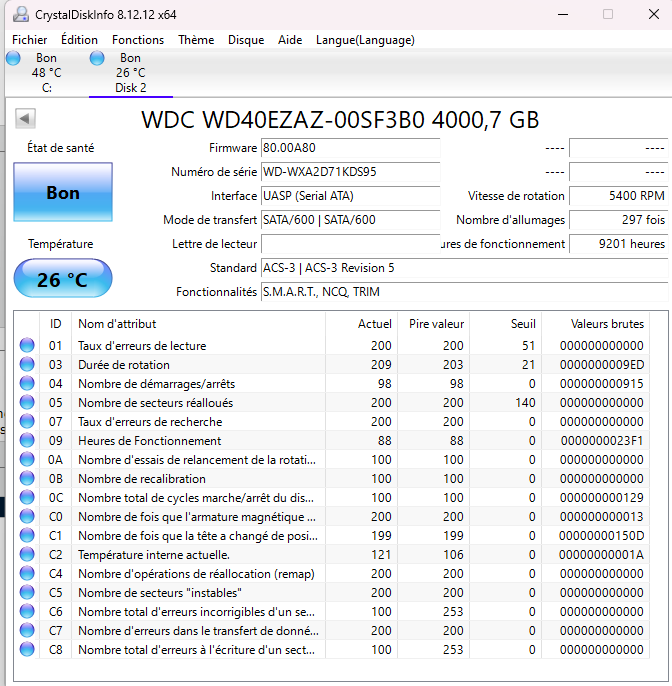
Task: Click the Valeurs brutes column header
Action: [x=607, y=324]
